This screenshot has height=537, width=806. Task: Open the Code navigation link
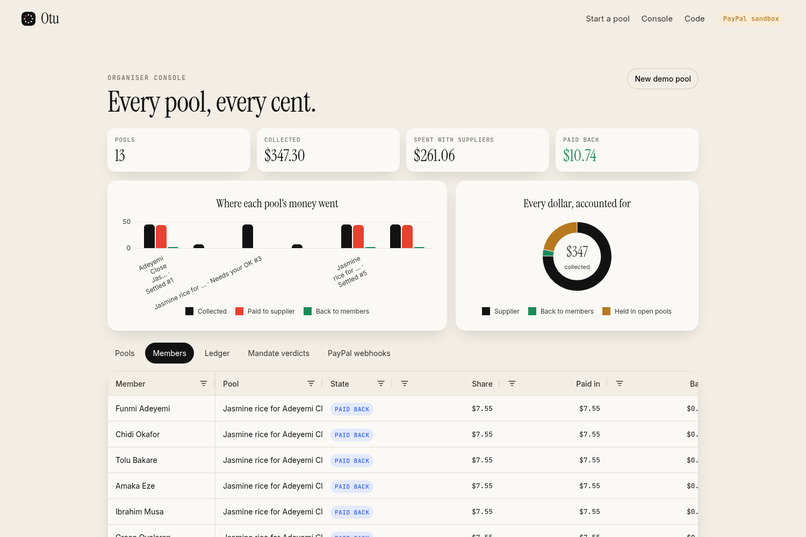click(694, 18)
